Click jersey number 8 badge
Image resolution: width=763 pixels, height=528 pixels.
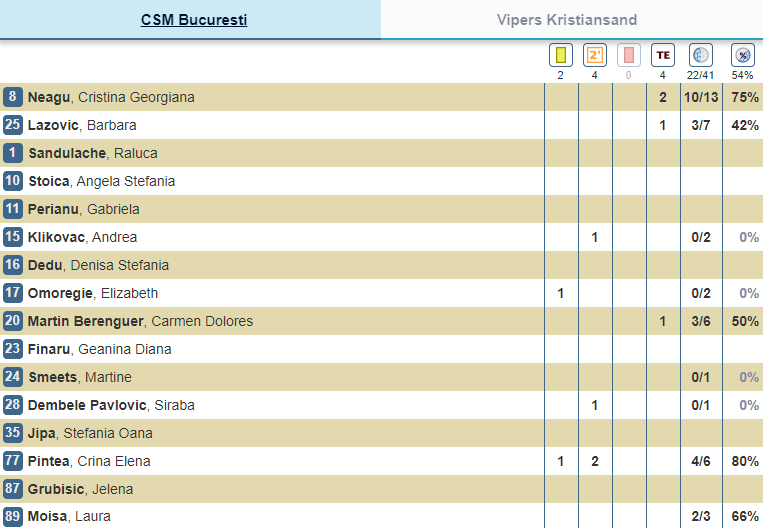tap(13, 97)
